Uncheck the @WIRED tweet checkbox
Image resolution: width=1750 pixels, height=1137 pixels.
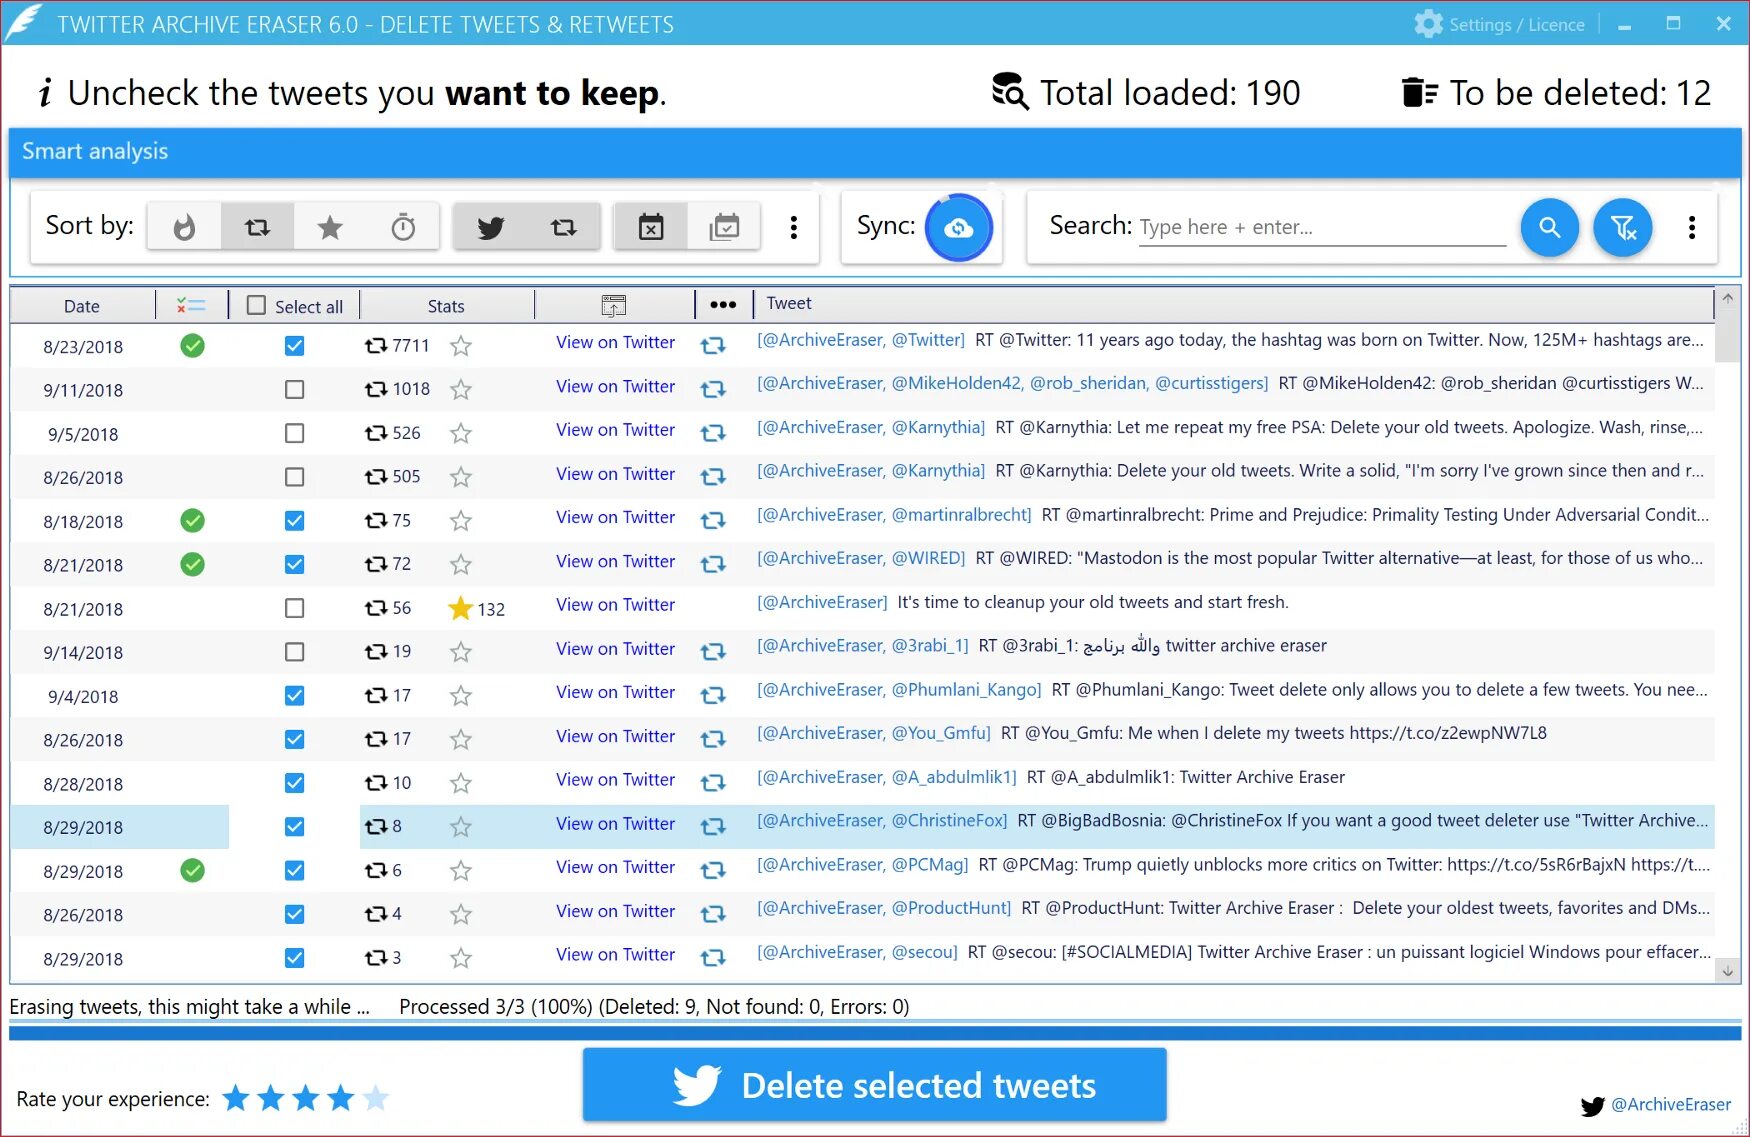(294, 564)
